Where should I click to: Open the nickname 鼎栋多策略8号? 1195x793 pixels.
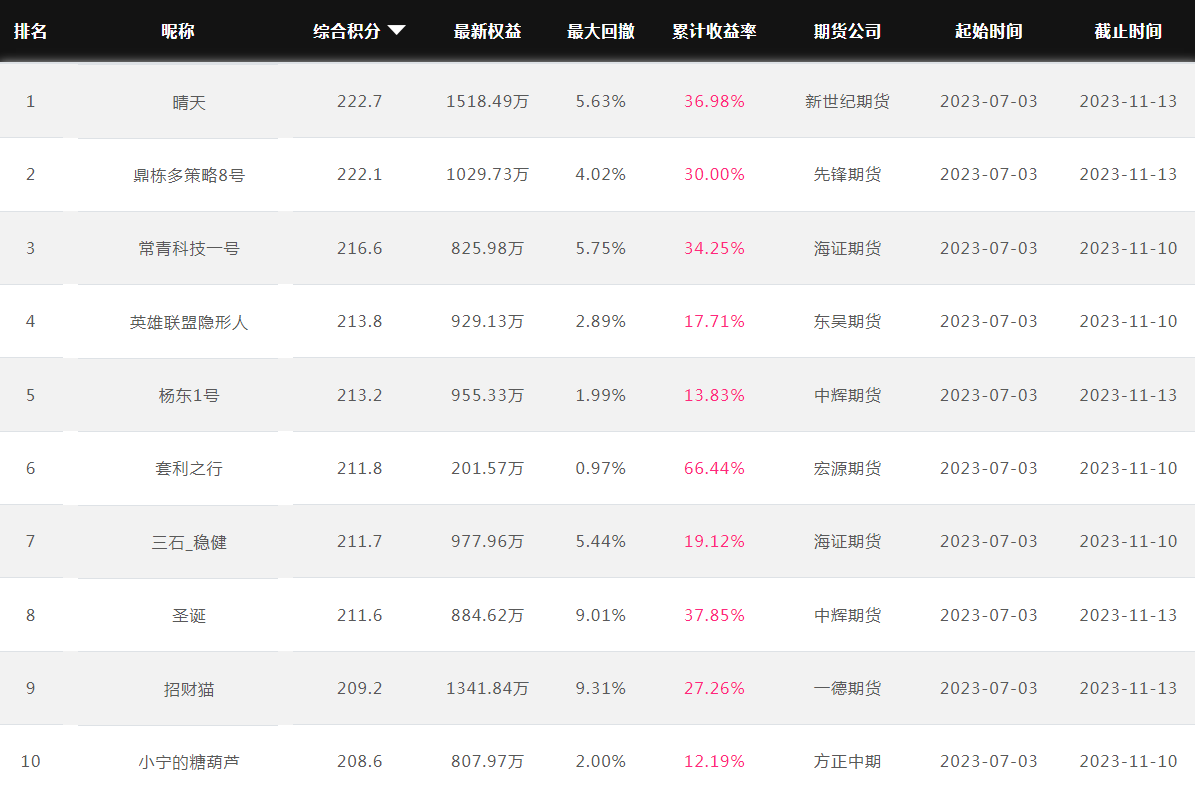coord(189,175)
